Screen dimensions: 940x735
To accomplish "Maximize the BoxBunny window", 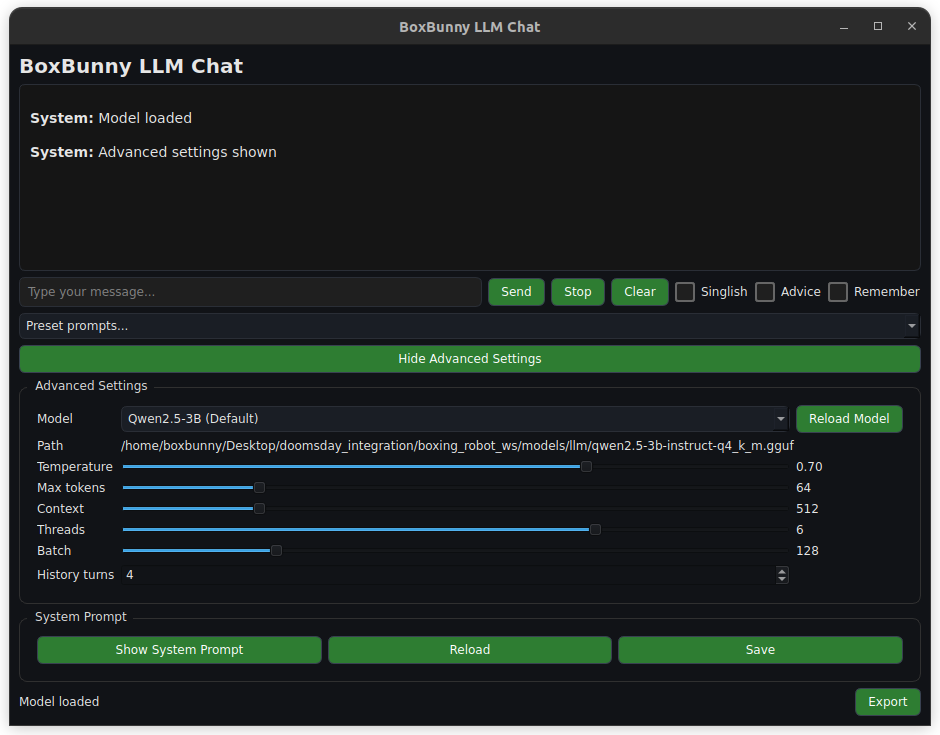I will tap(878, 27).
